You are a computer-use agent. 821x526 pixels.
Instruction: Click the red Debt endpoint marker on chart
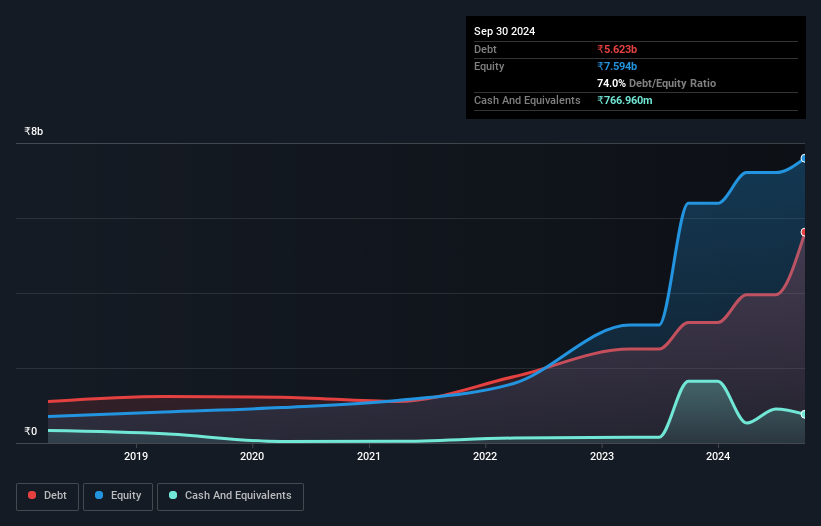coord(804,232)
